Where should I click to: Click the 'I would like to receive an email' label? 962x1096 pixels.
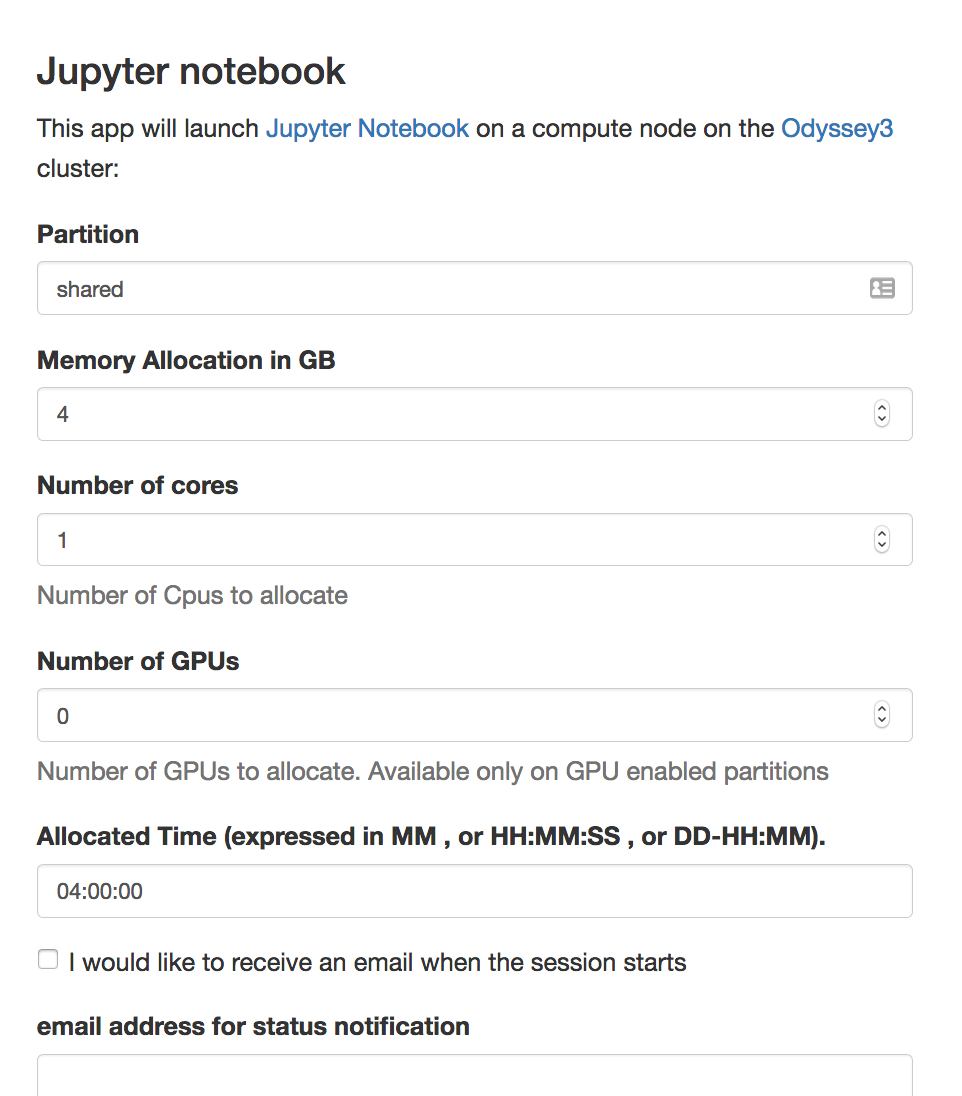coord(378,962)
